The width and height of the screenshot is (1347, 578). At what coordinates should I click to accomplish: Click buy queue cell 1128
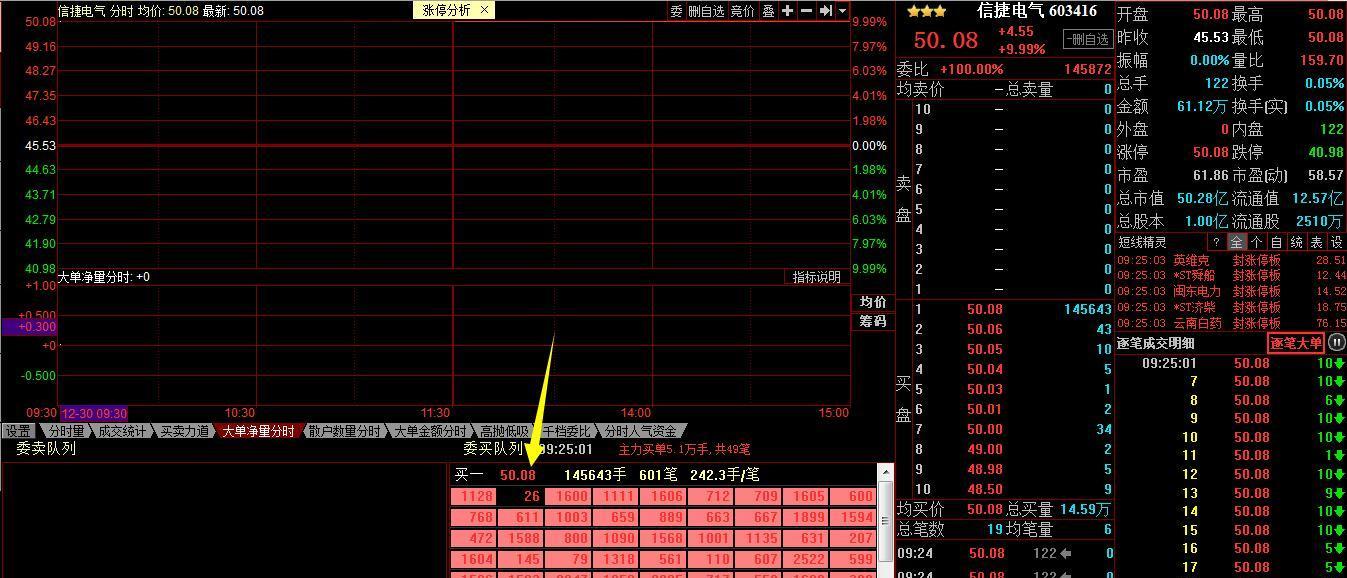pos(475,497)
